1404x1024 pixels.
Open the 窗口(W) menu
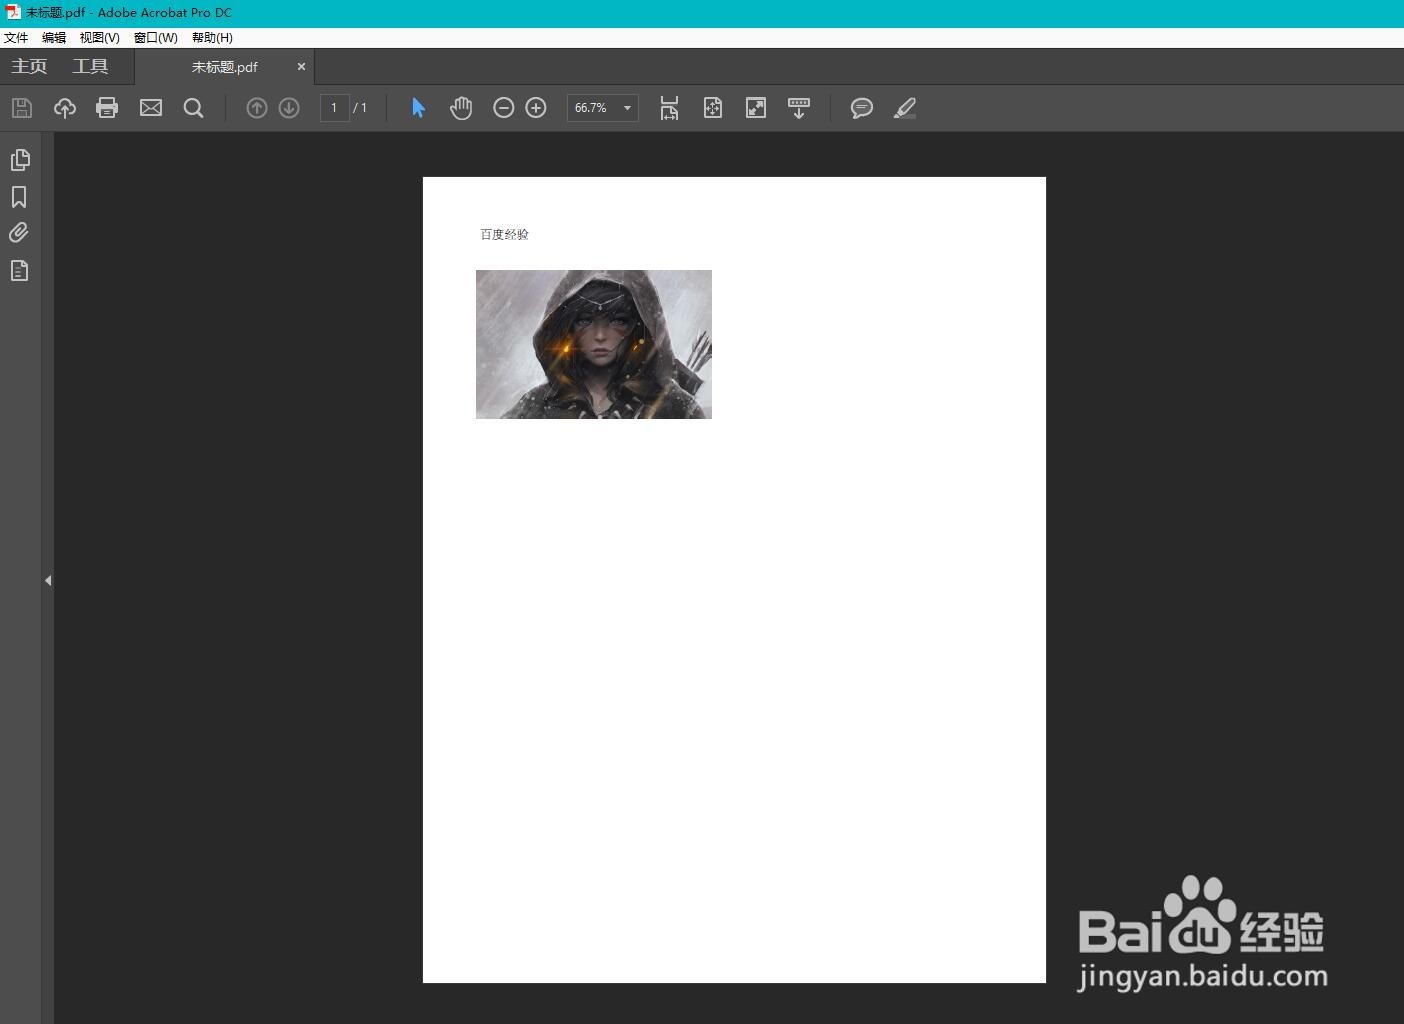point(156,38)
